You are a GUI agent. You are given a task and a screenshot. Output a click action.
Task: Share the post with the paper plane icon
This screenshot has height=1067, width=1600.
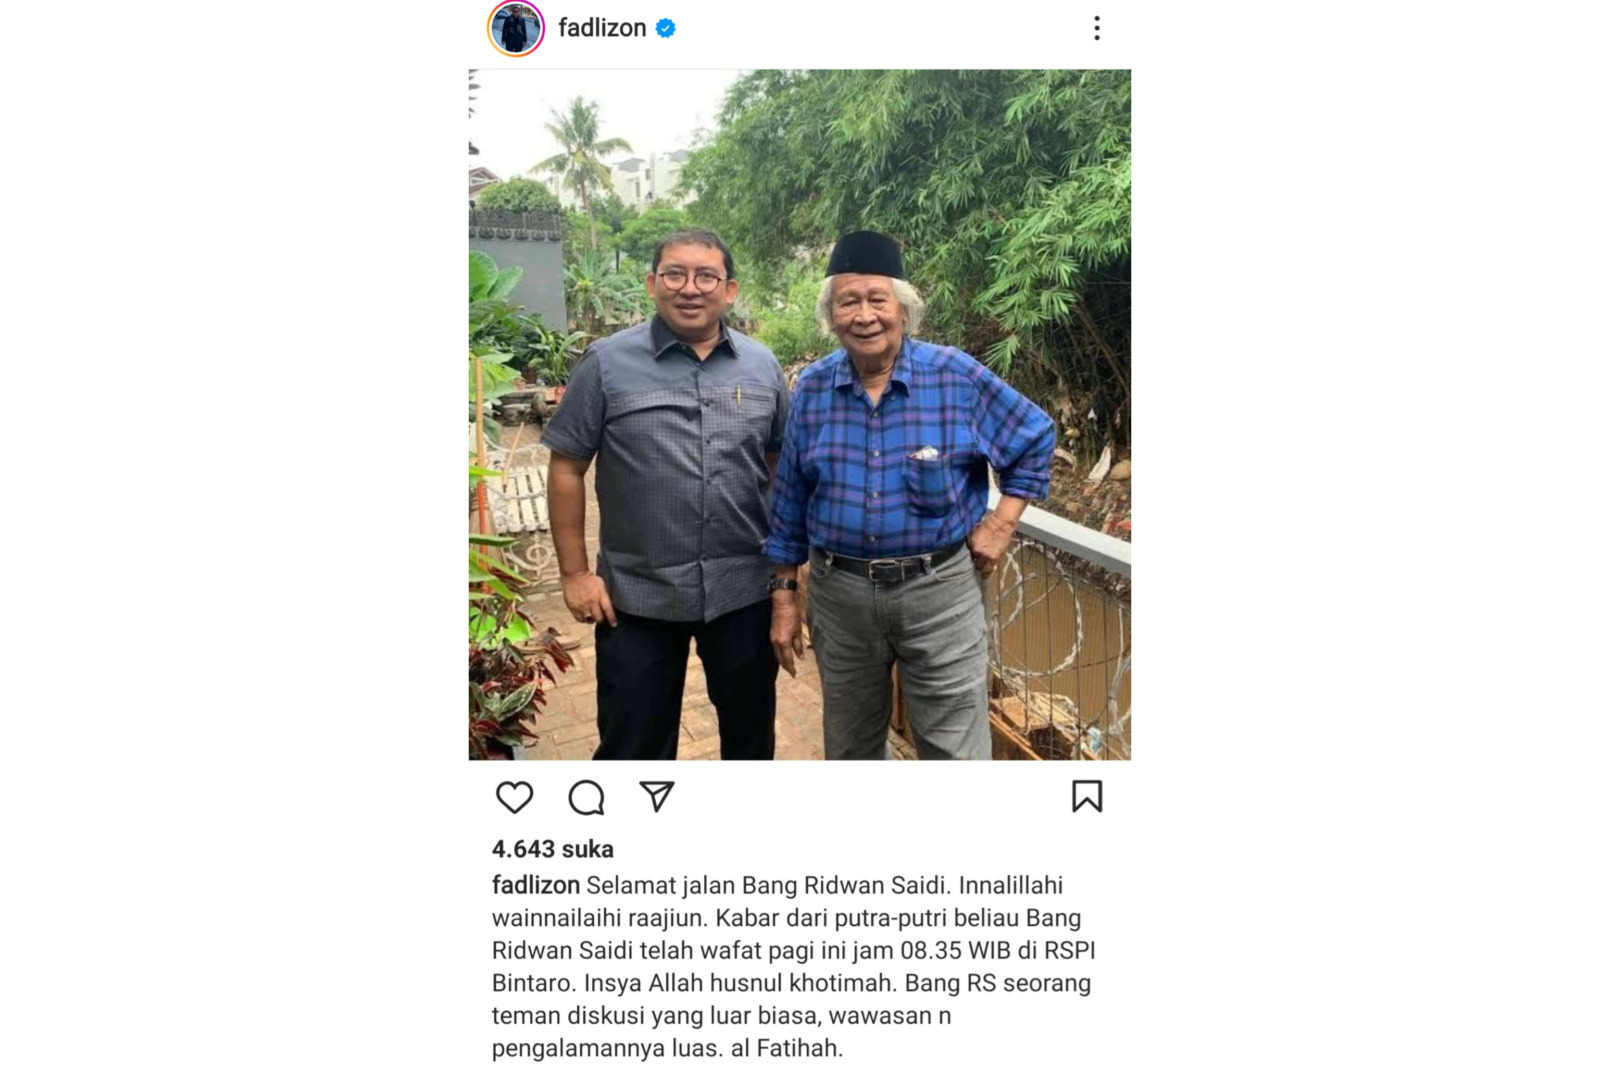tap(657, 796)
